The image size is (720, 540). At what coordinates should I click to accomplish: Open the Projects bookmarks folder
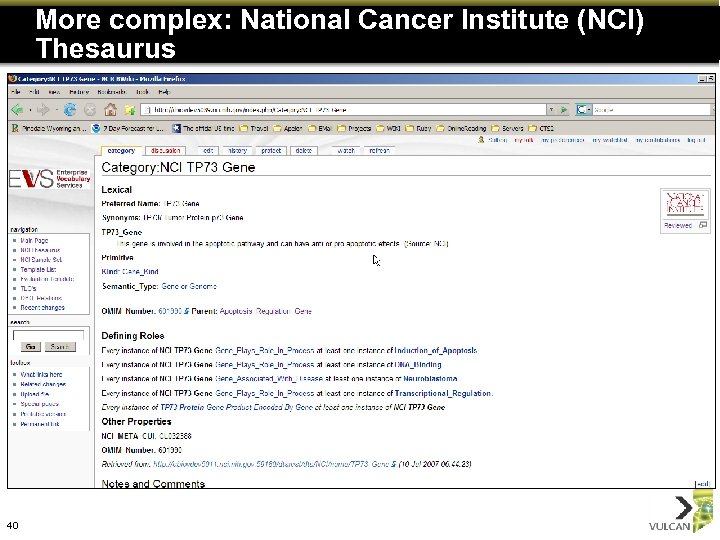pyautogui.click(x=354, y=128)
